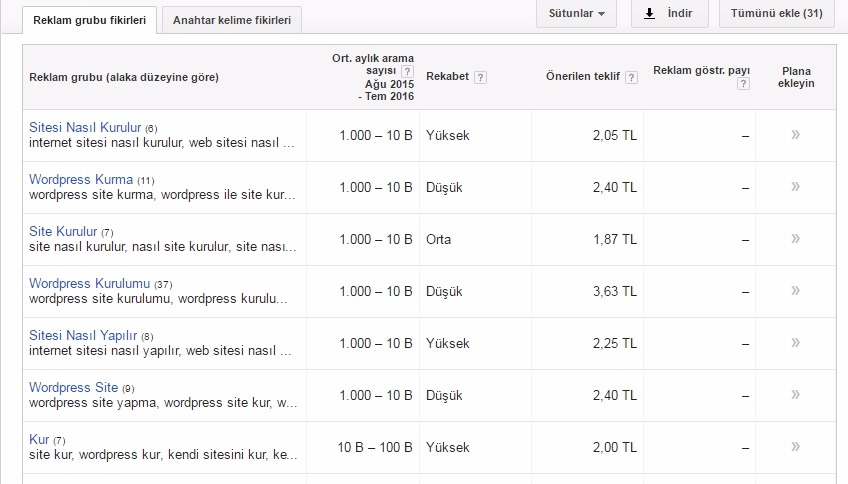Open help icon next to Rekabet

click(x=480, y=77)
